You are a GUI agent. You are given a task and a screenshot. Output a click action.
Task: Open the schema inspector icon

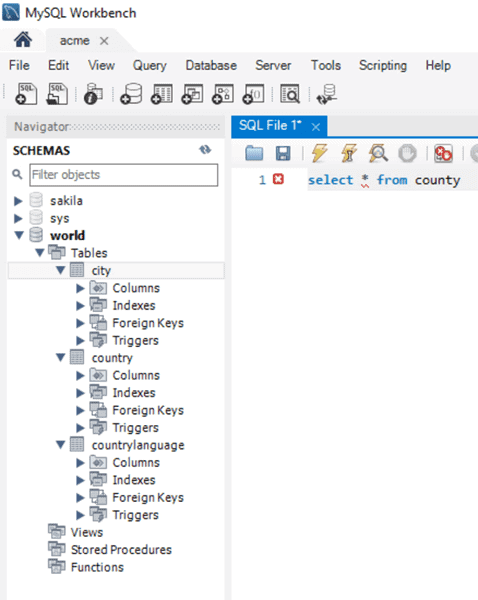[93, 94]
